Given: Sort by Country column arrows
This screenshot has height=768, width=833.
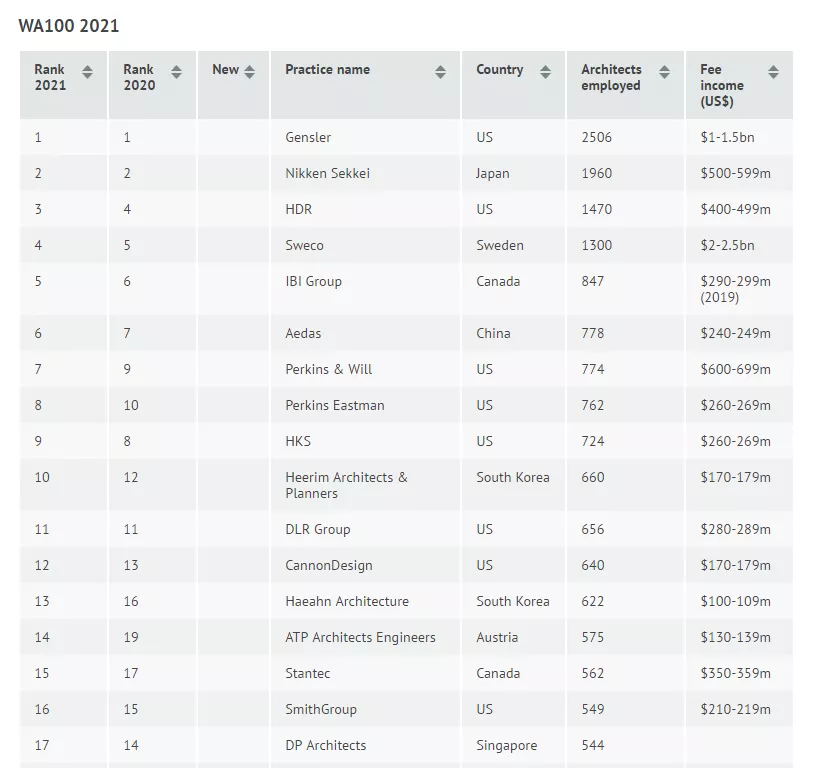Looking at the screenshot, I should [x=545, y=72].
